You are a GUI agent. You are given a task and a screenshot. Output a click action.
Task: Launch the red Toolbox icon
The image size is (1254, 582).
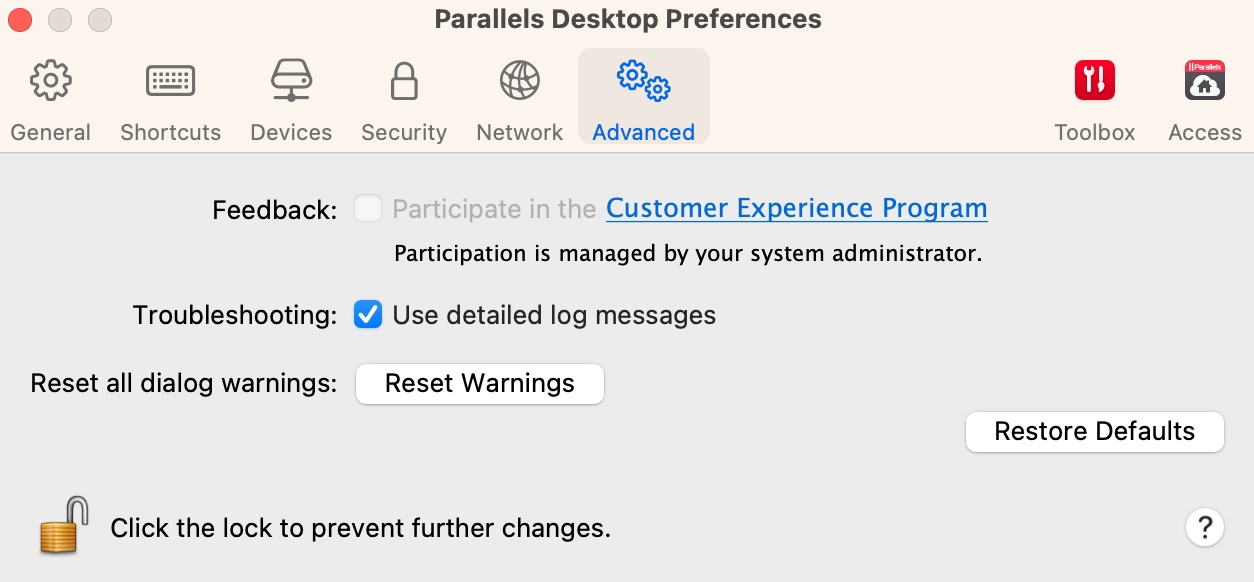point(1095,80)
